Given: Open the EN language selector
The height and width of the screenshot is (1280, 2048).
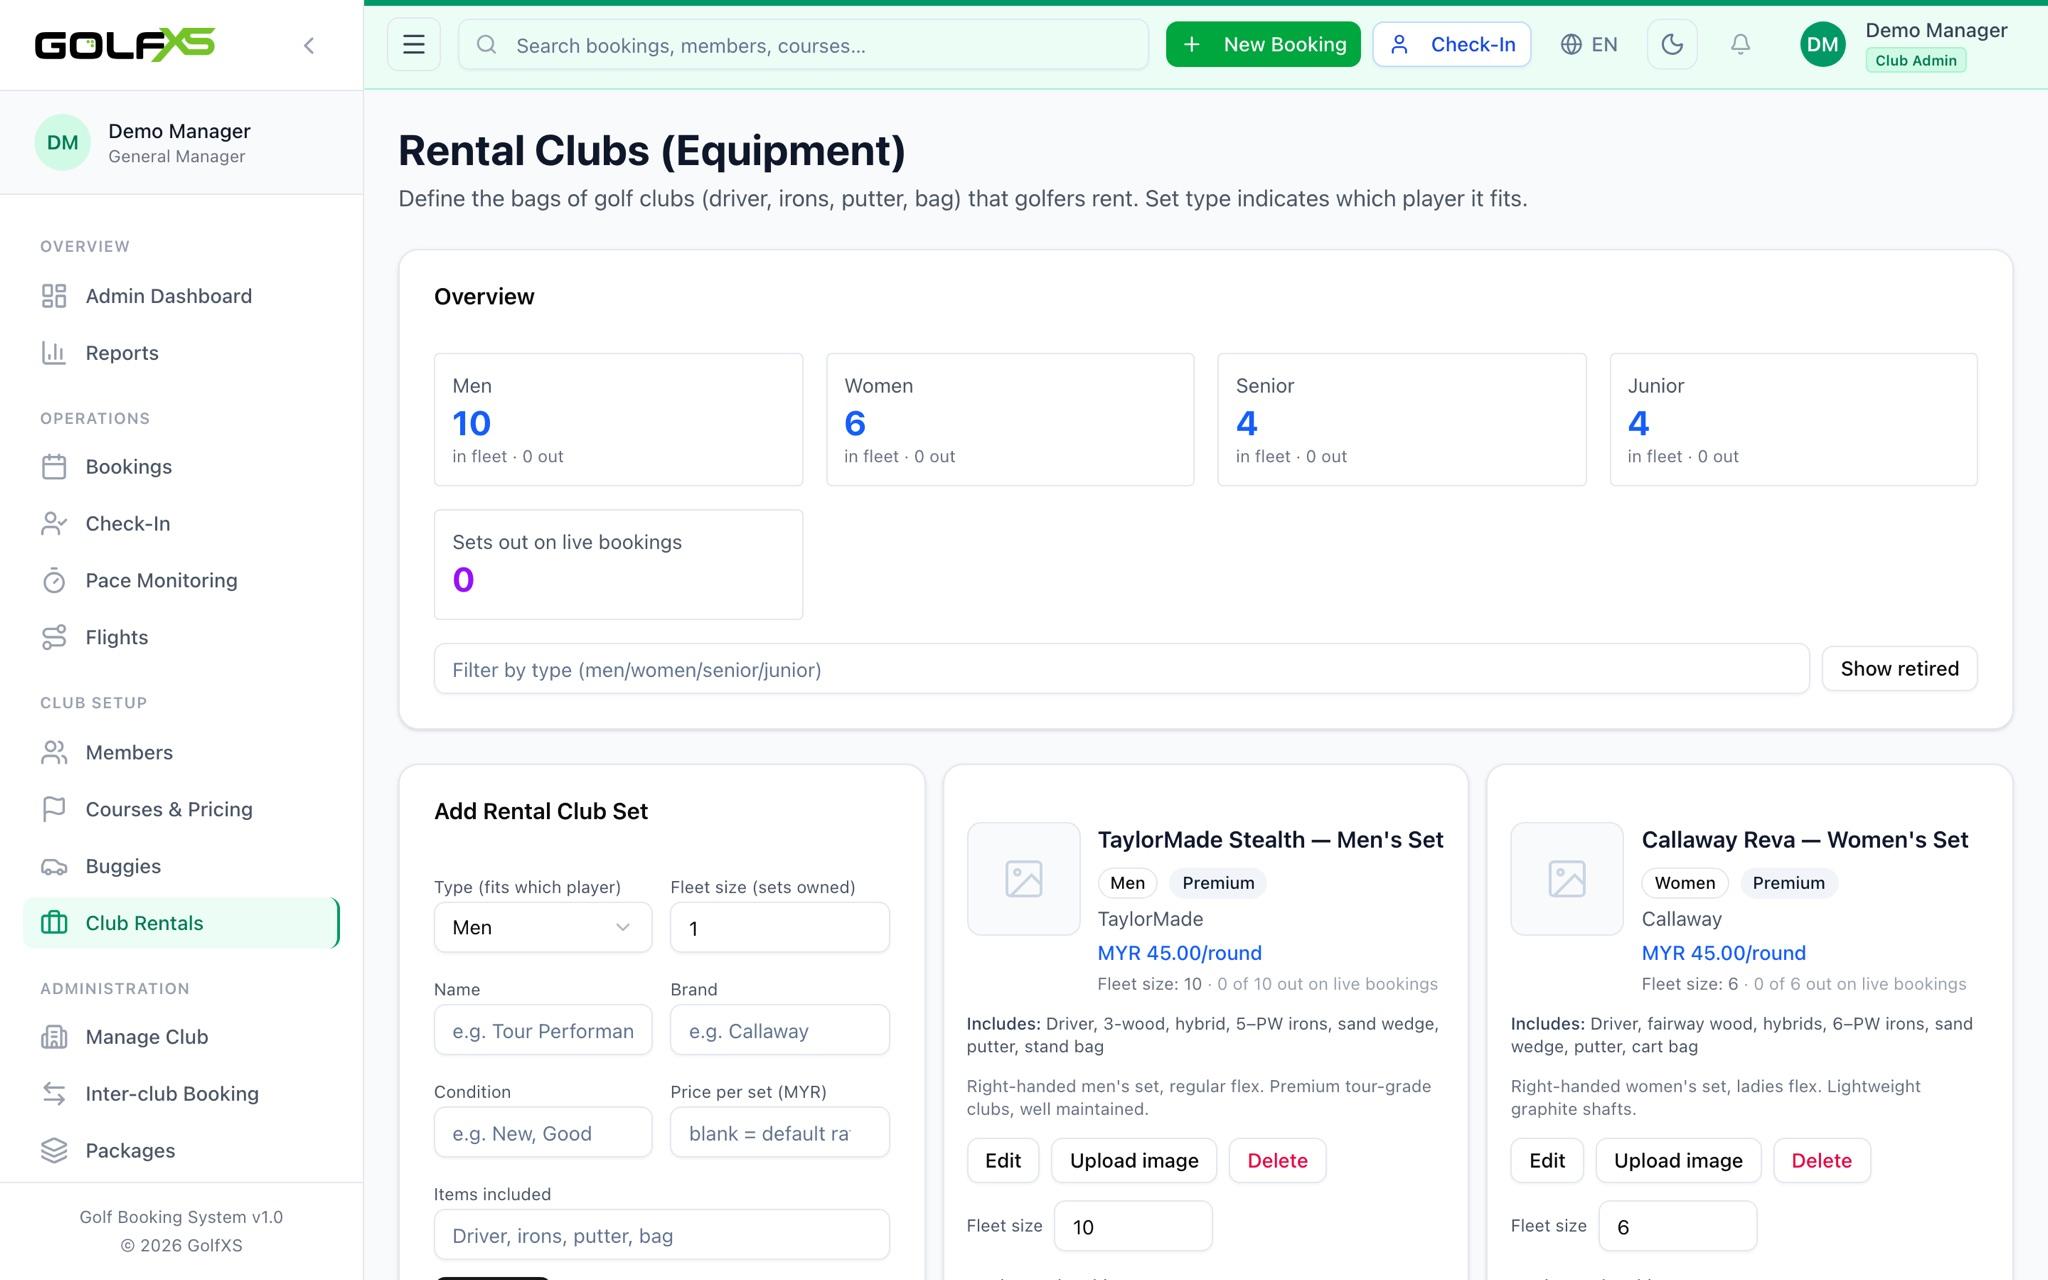Looking at the screenshot, I should [x=1589, y=45].
